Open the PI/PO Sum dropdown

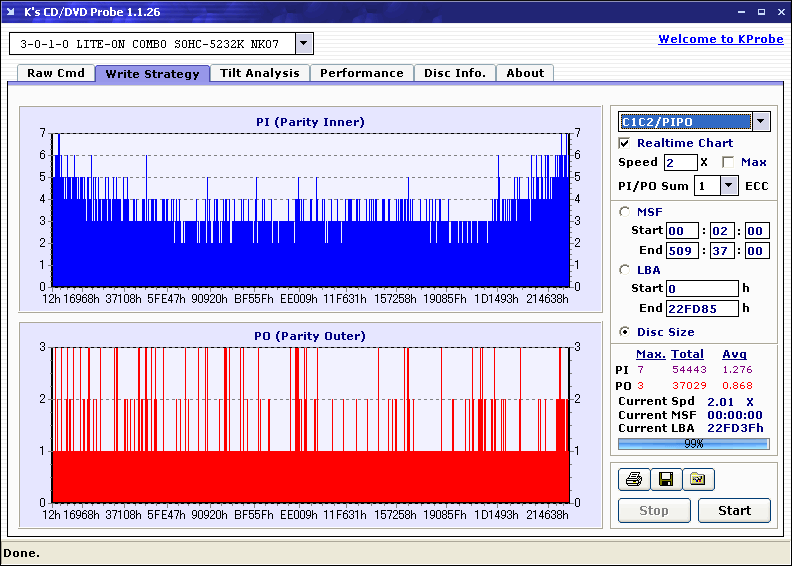(729, 185)
